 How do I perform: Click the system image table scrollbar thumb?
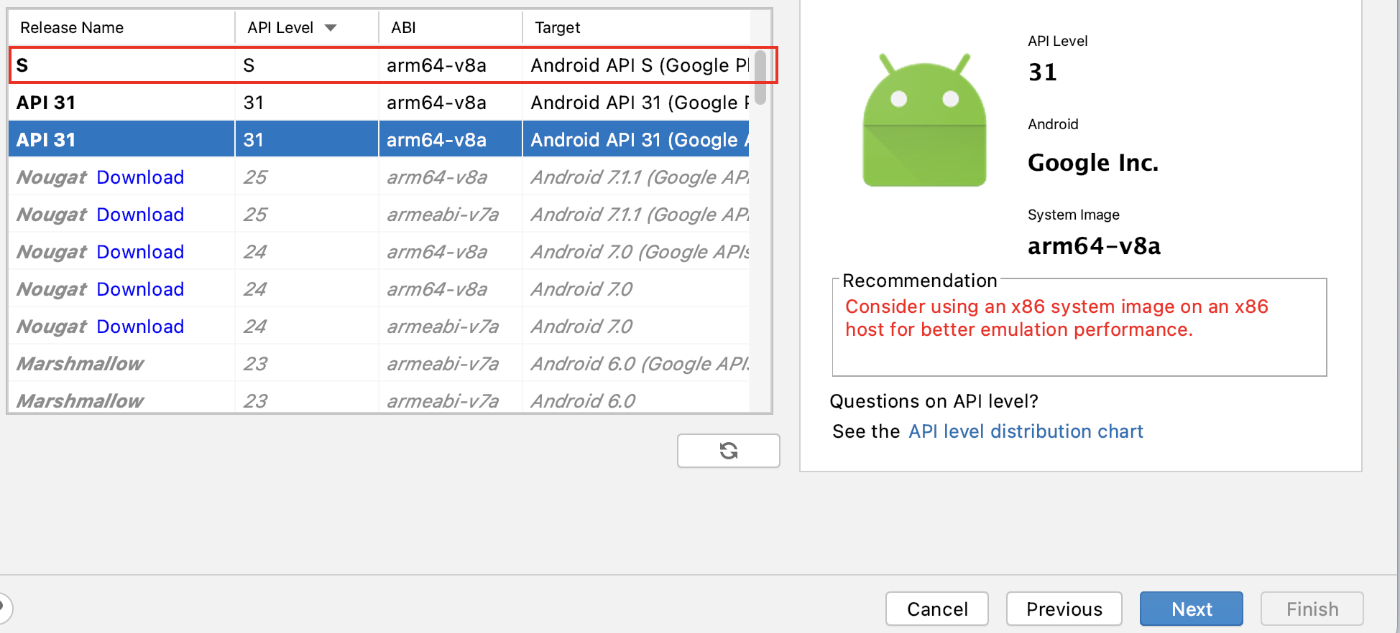[x=760, y=77]
